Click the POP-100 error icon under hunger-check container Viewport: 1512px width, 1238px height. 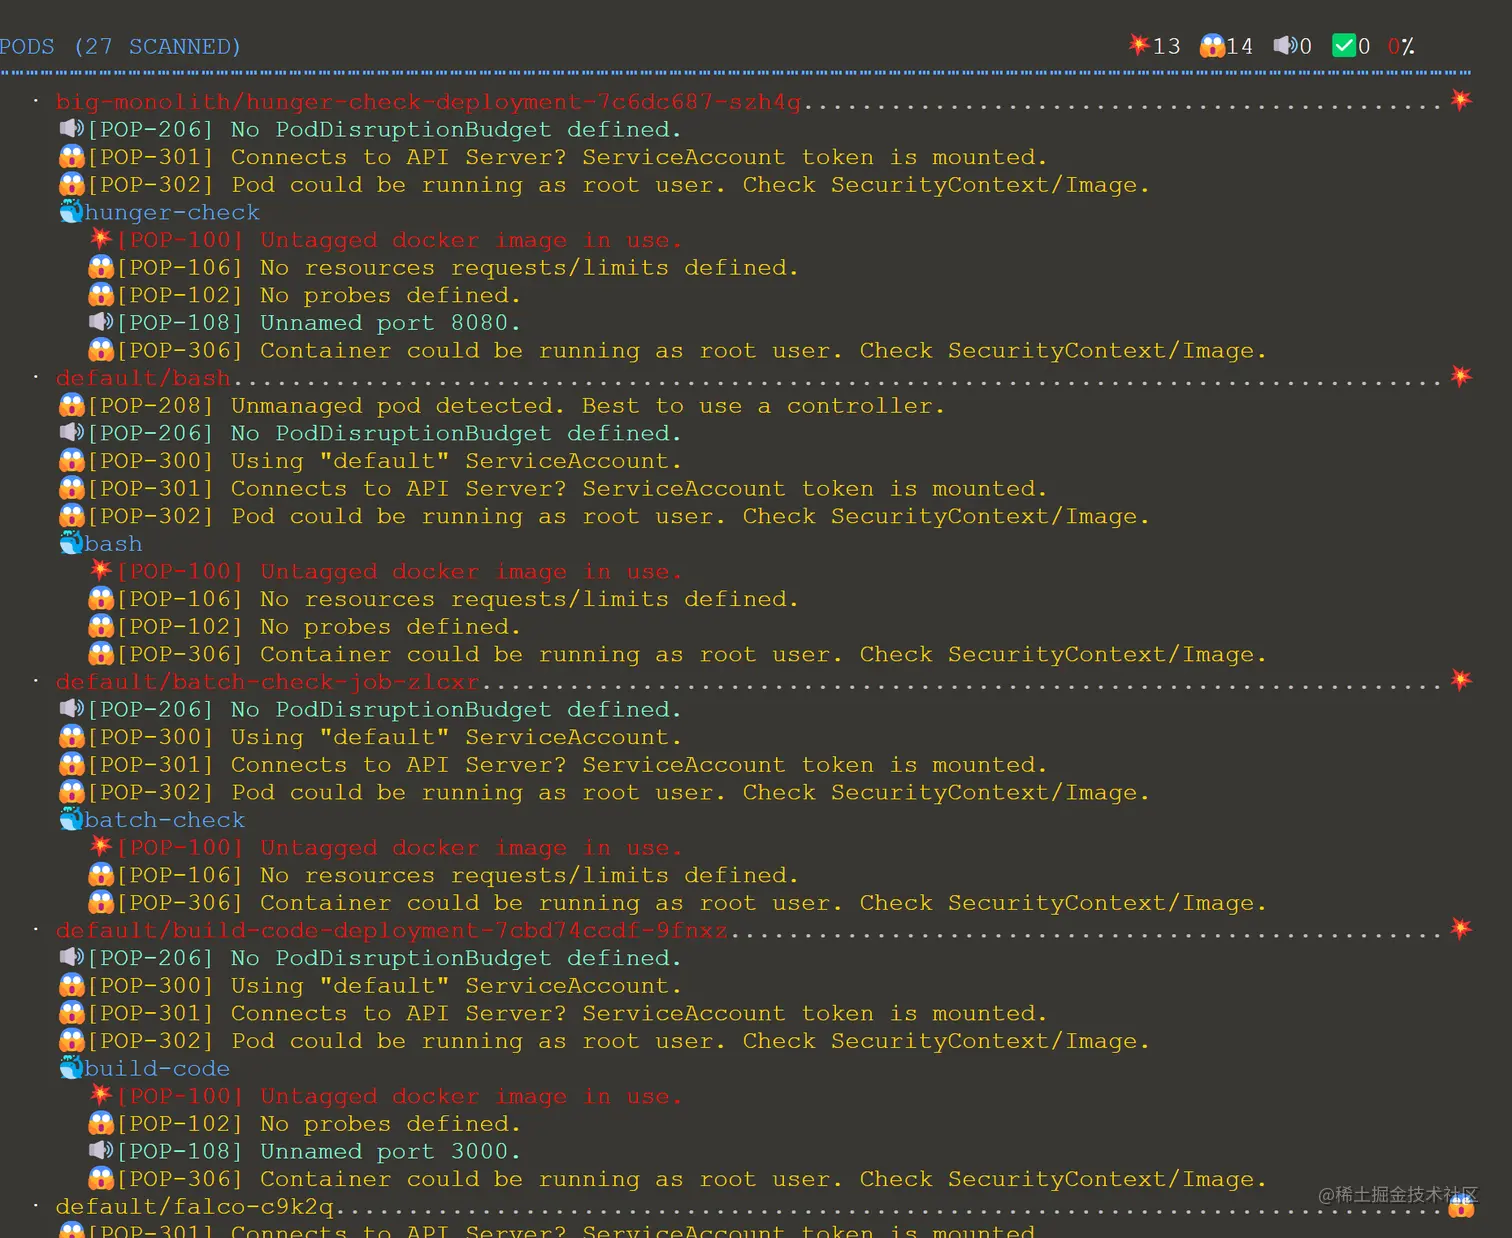coord(101,238)
